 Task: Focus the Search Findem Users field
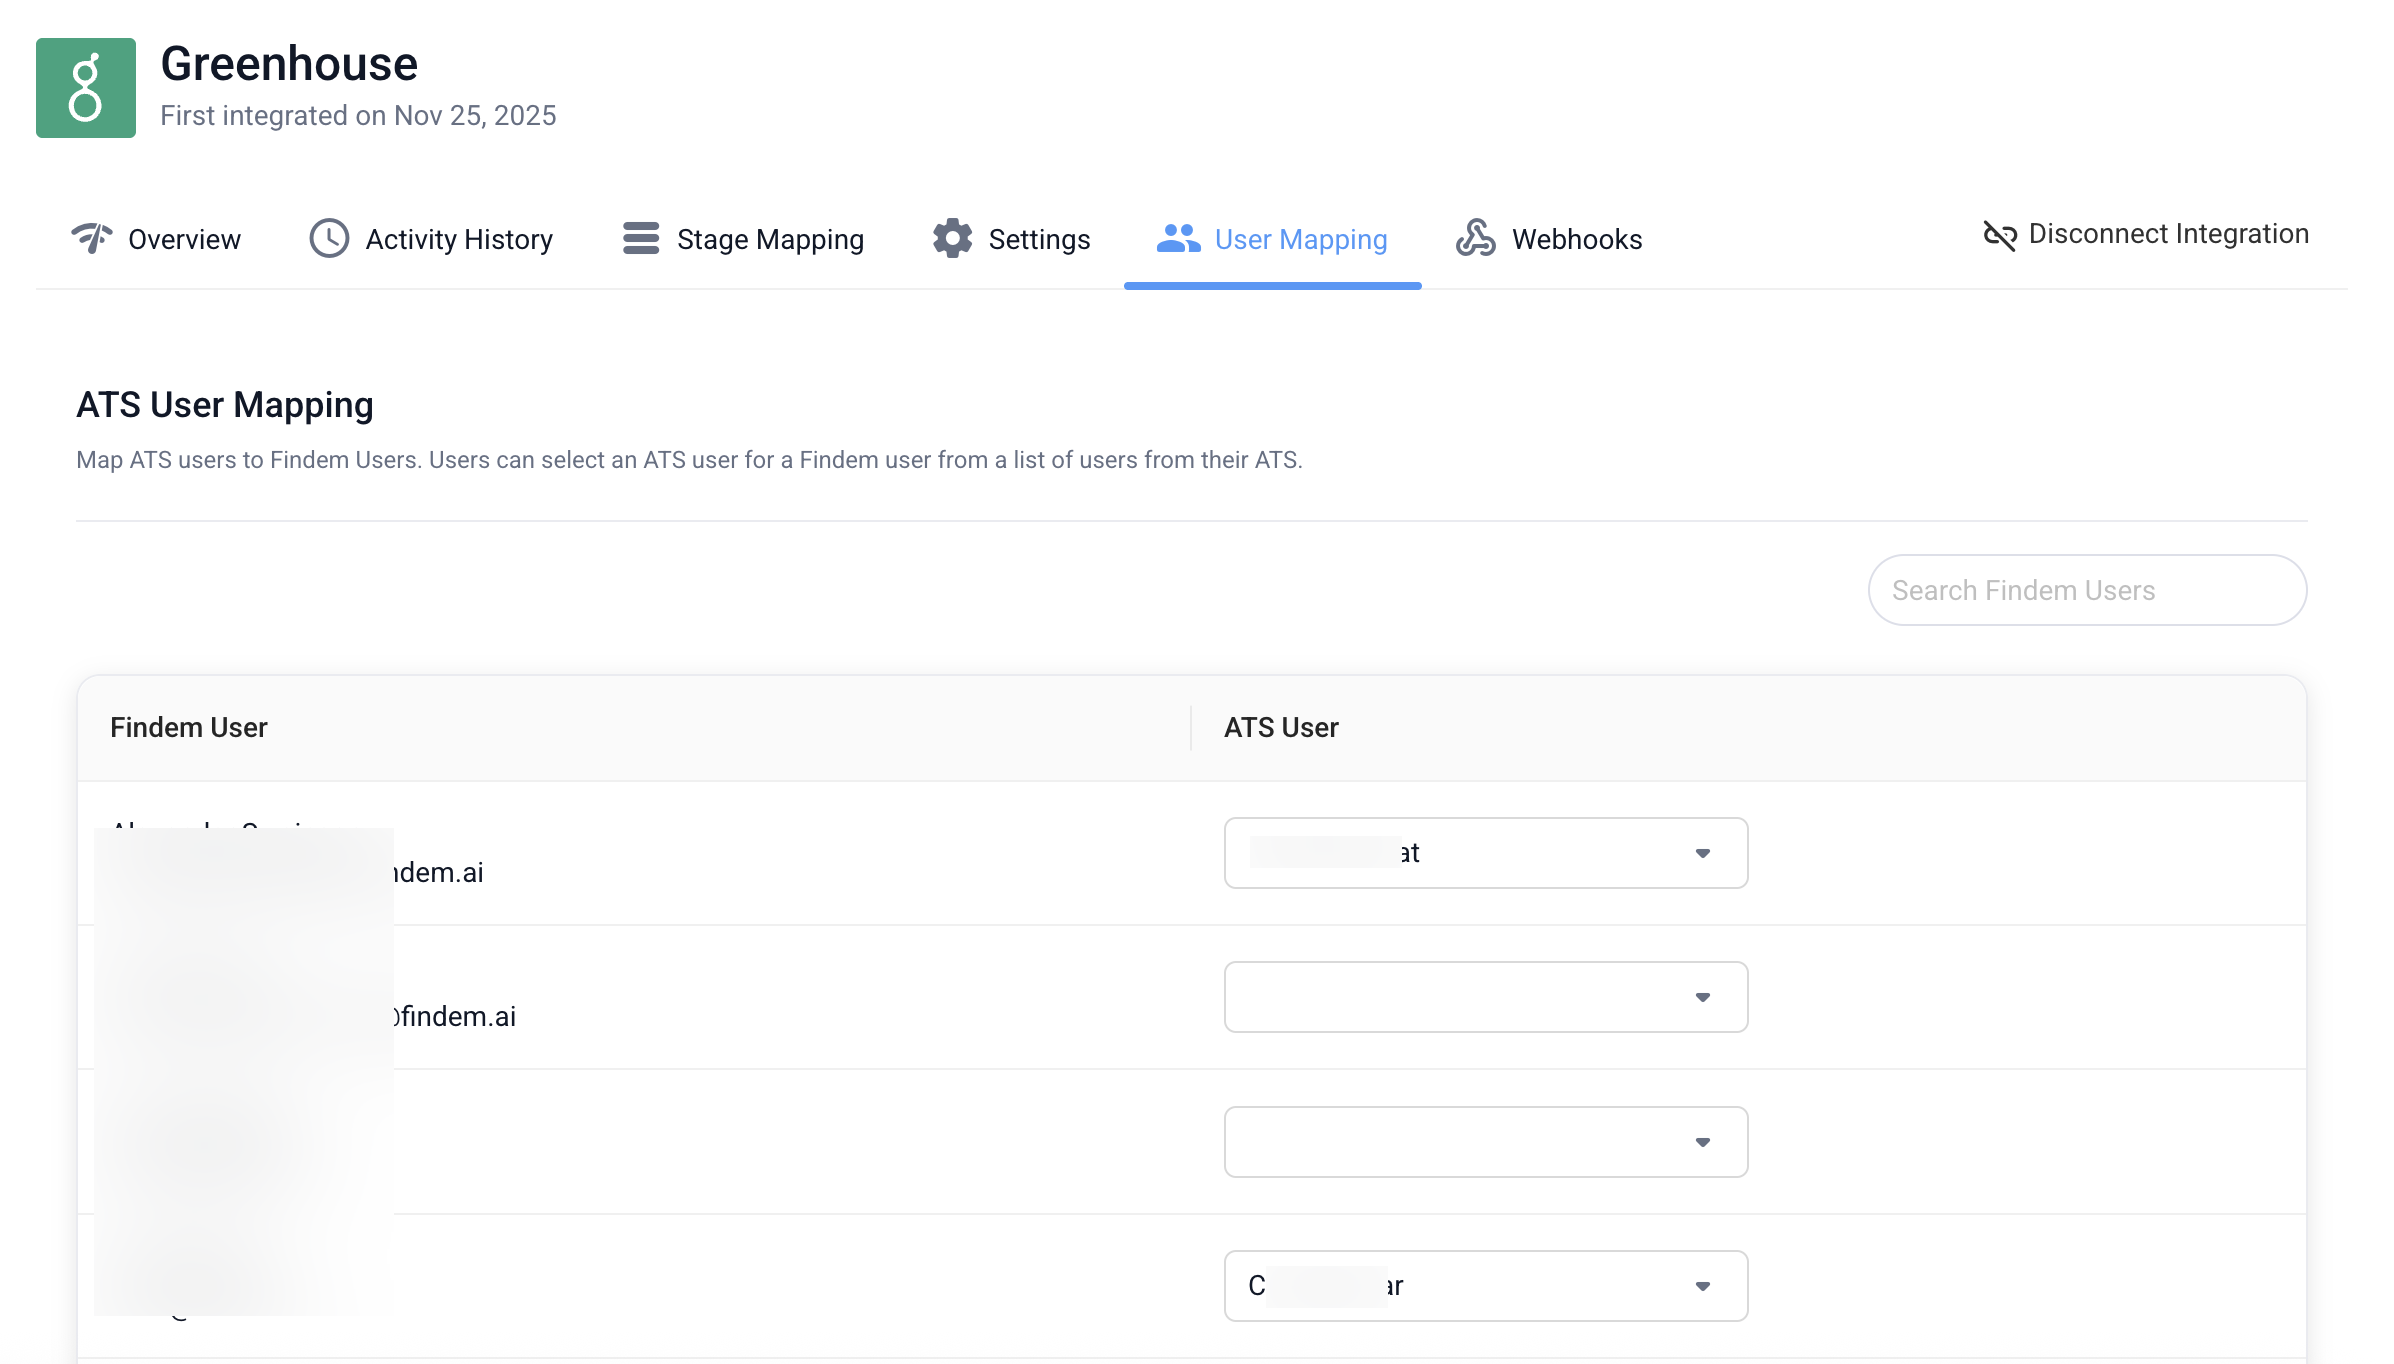tap(2087, 590)
